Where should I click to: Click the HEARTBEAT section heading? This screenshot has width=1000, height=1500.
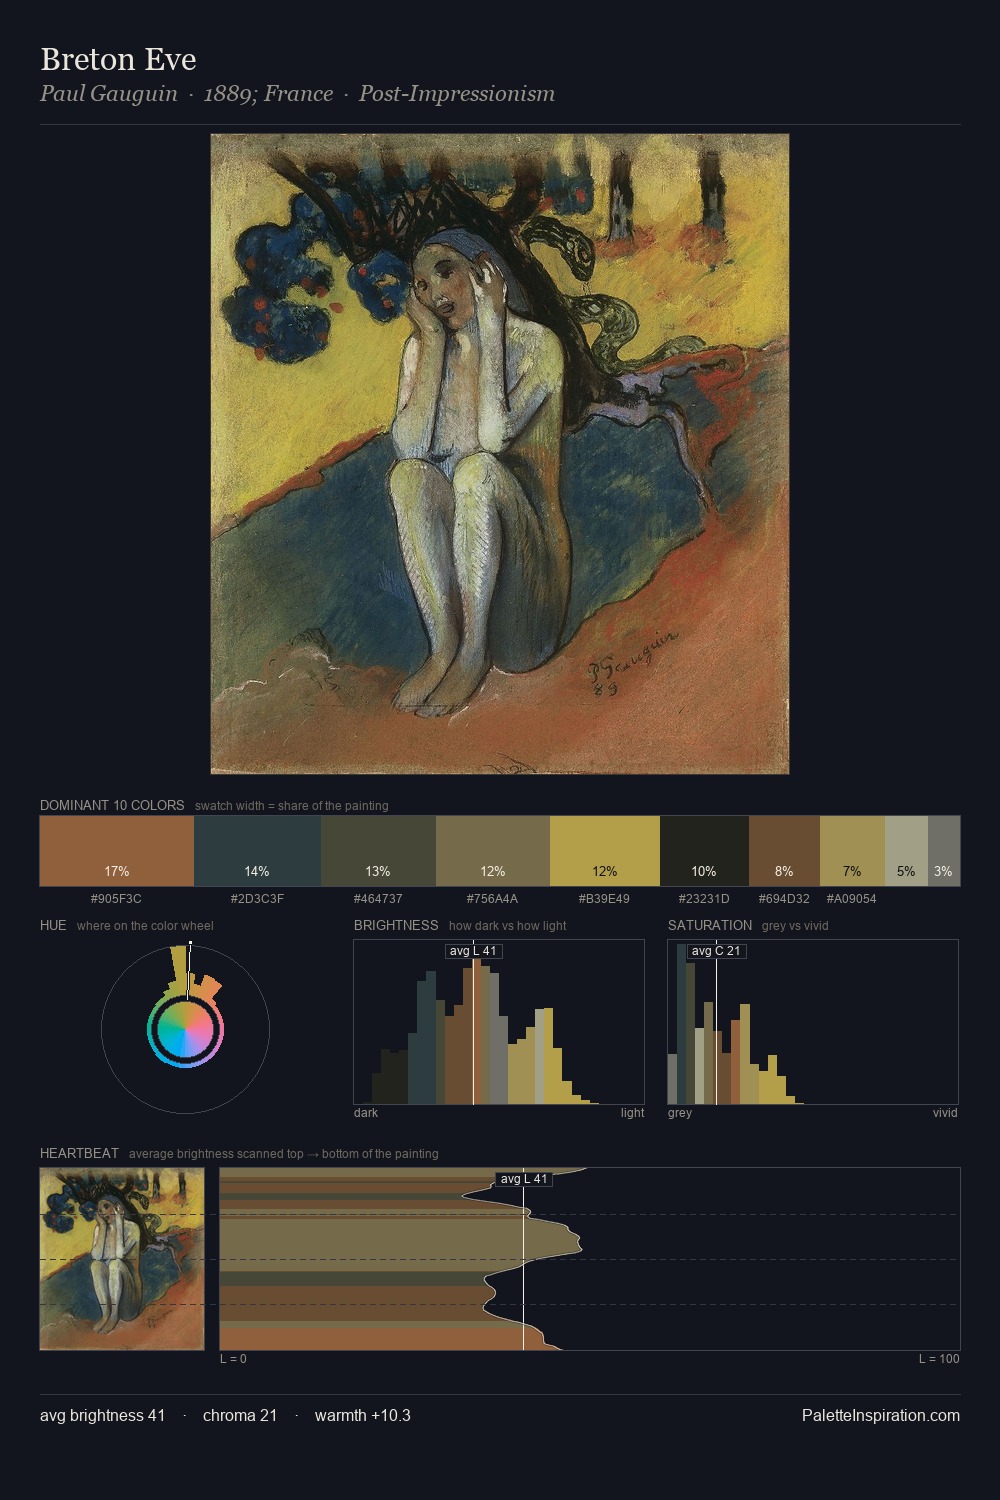(79, 1153)
